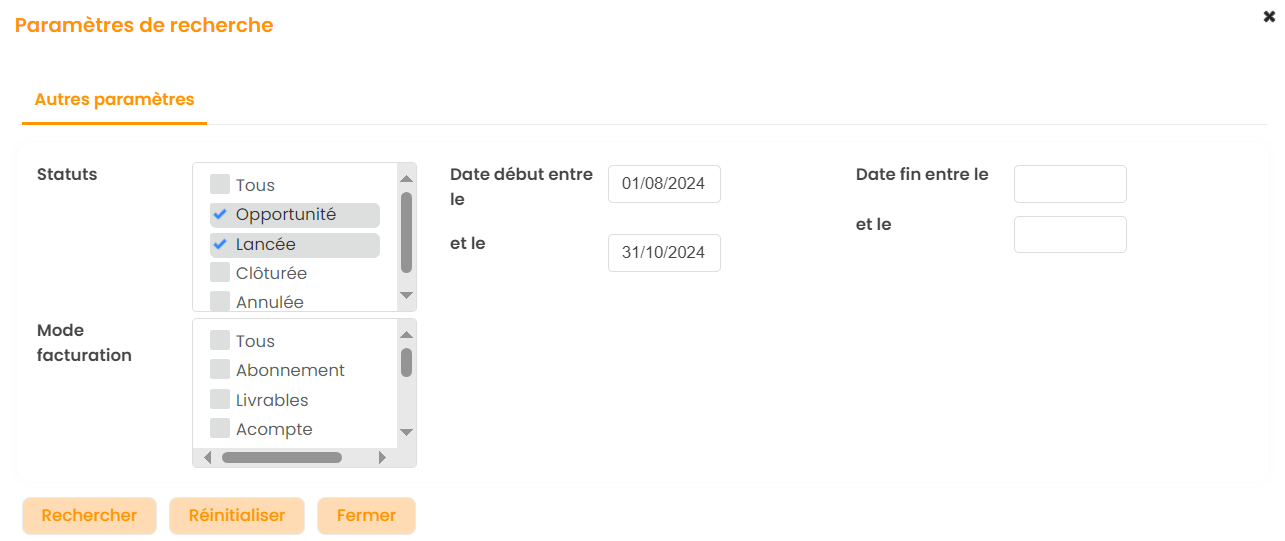Click the Date fin entre le field

[1070, 184]
